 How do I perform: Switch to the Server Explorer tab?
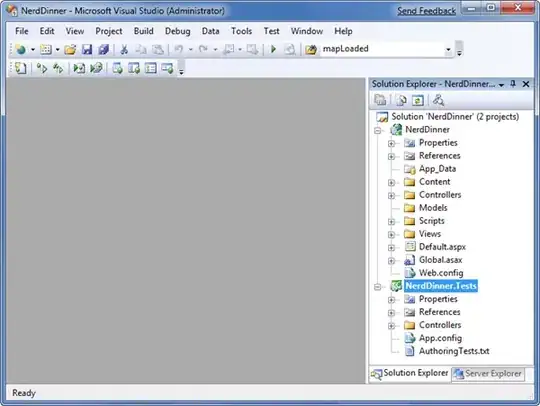click(x=488, y=373)
